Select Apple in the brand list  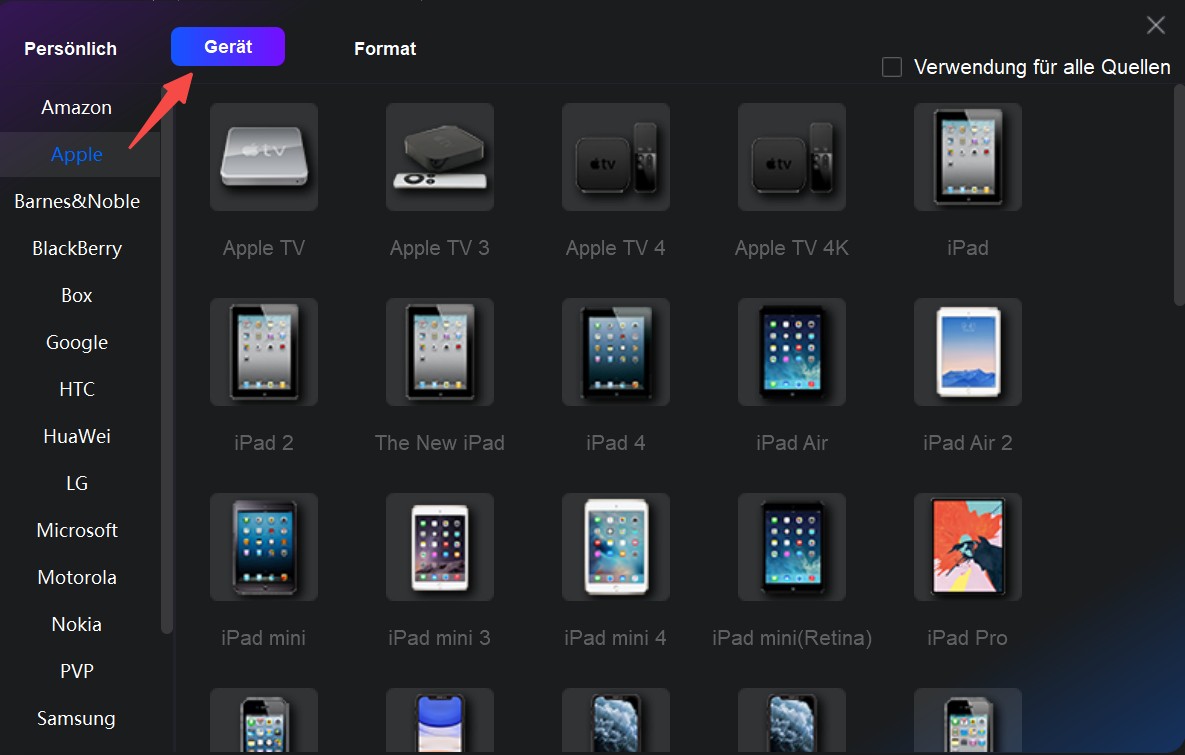point(76,154)
